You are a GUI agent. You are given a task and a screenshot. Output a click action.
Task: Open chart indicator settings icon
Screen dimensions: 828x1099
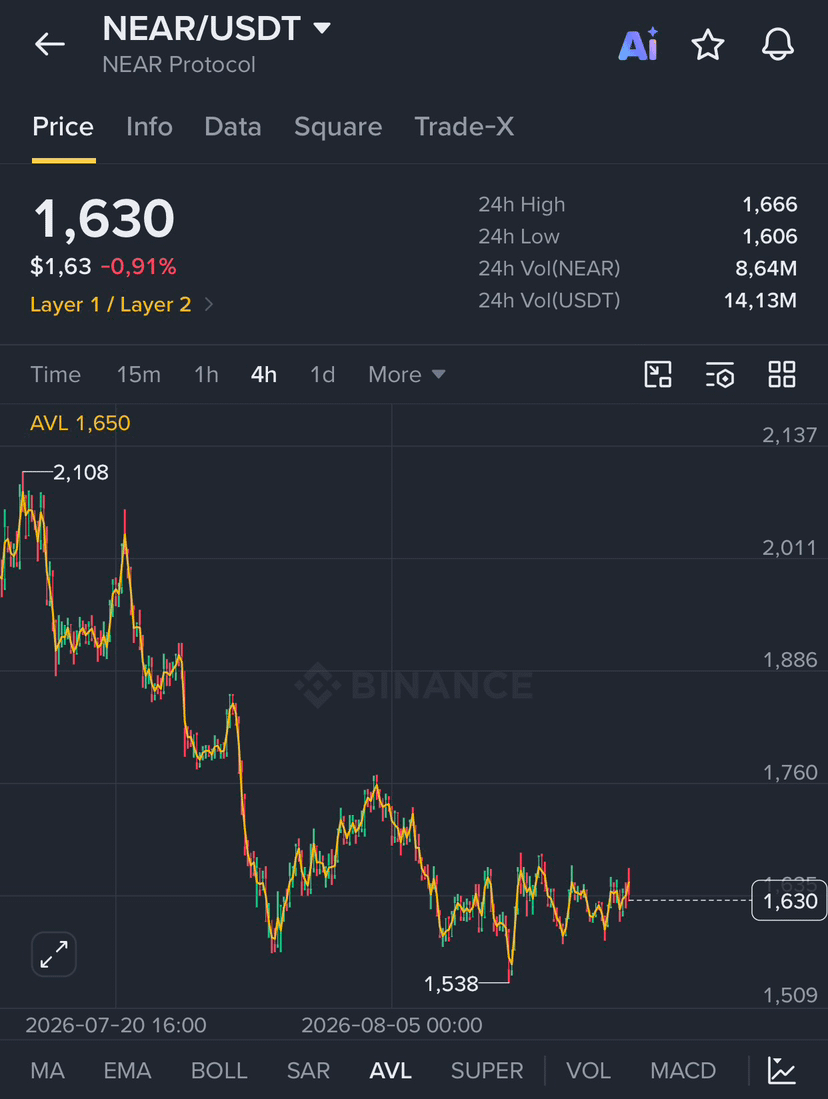720,374
